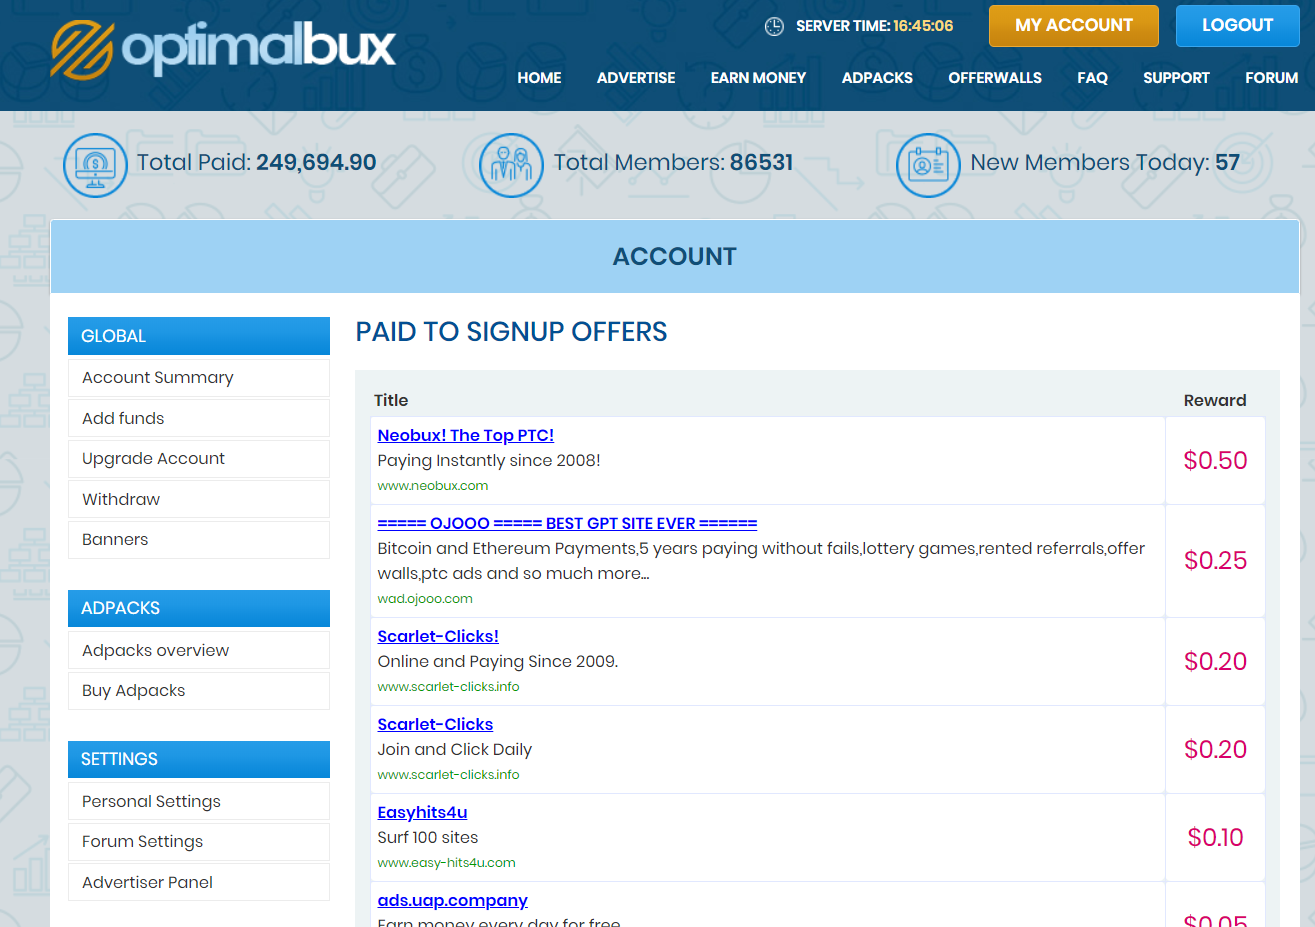Click the OptimalBux logo
This screenshot has width=1315, height=927.
[x=223, y=48]
